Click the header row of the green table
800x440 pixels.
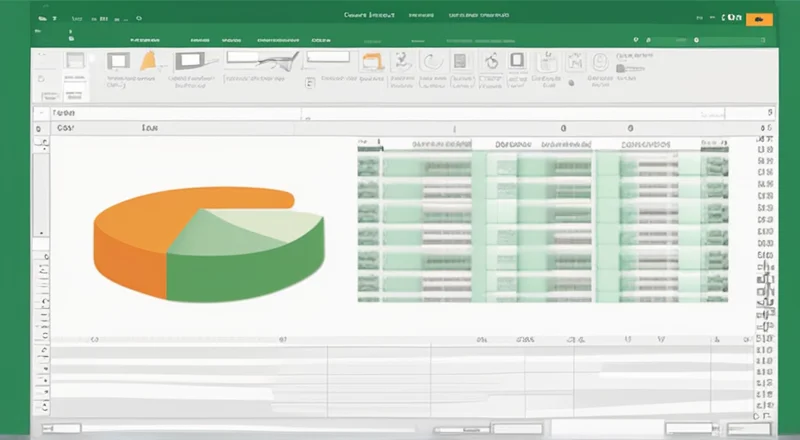tap(540, 145)
